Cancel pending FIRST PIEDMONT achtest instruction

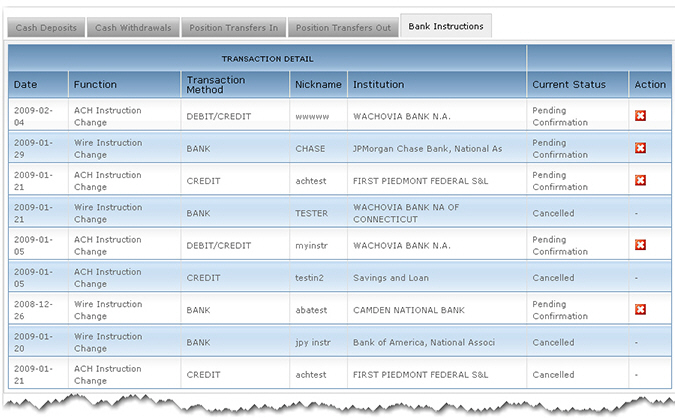(x=640, y=181)
